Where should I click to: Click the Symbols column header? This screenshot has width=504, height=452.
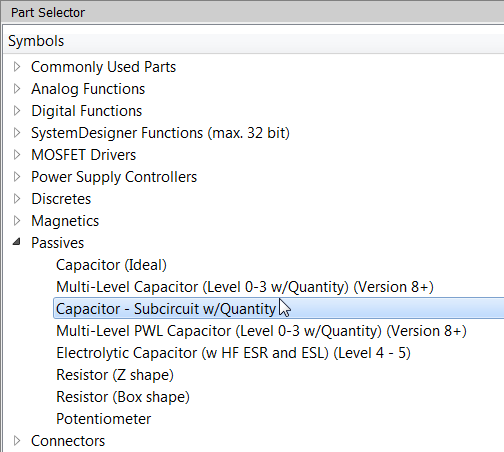coord(253,41)
